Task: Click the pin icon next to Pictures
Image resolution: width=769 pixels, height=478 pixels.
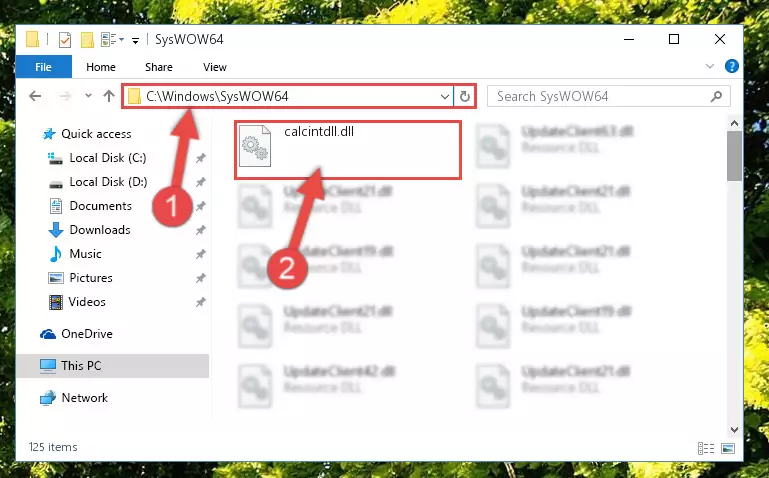Action: (201, 278)
